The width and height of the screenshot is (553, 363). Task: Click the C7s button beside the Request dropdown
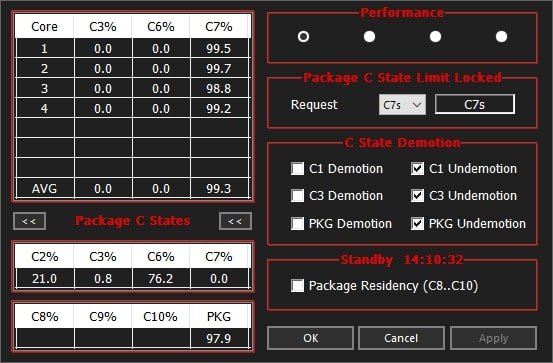pyautogui.click(x=475, y=104)
